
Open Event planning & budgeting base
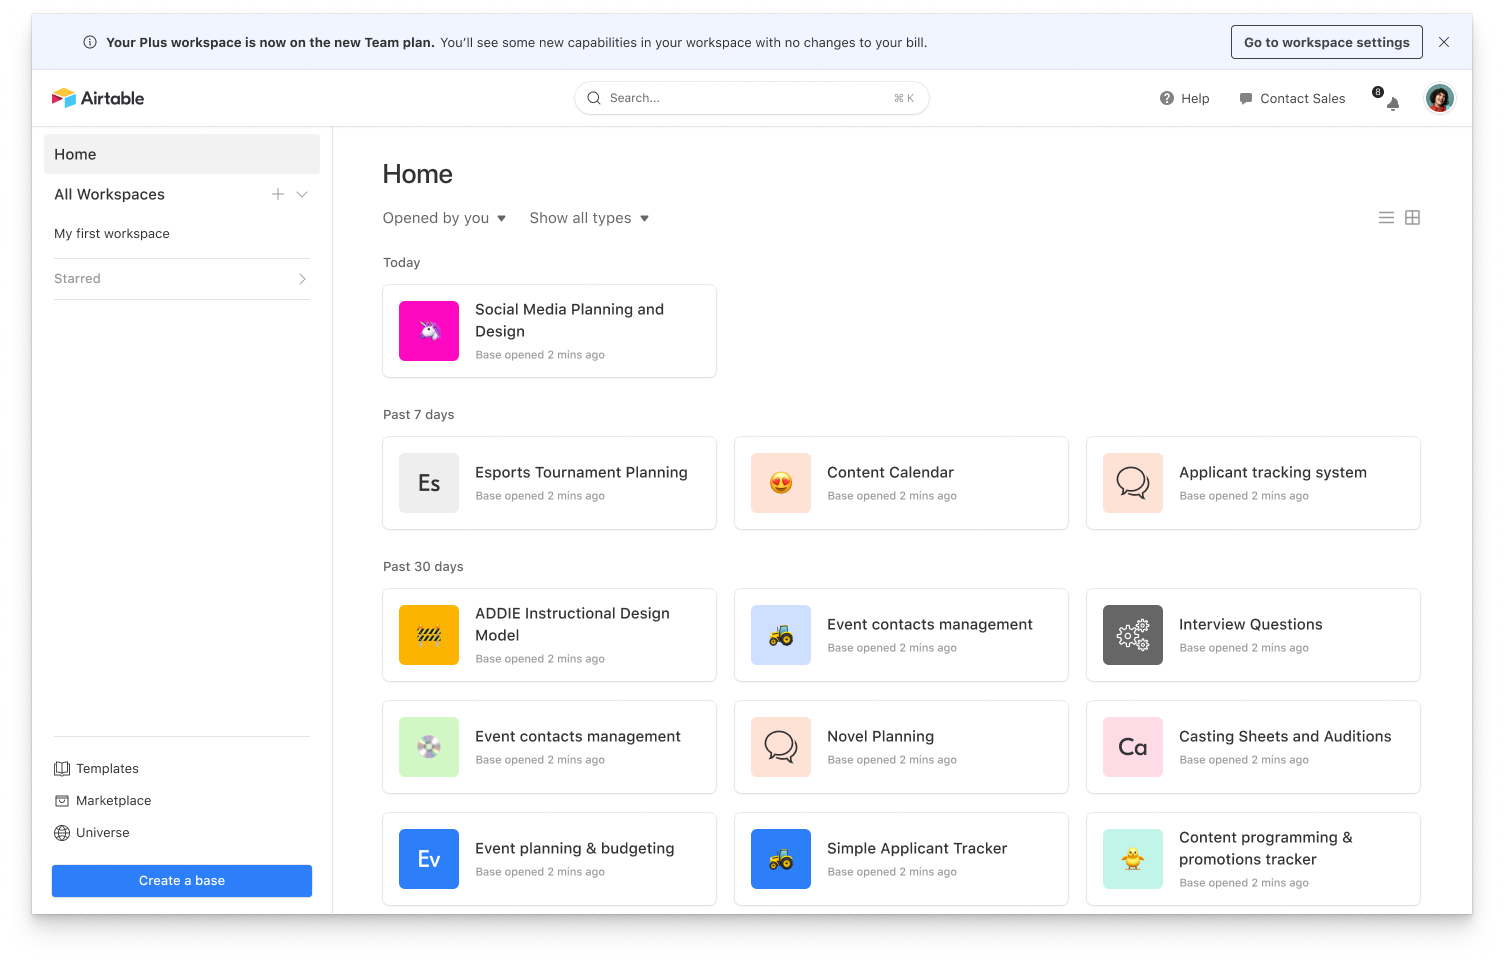(549, 859)
